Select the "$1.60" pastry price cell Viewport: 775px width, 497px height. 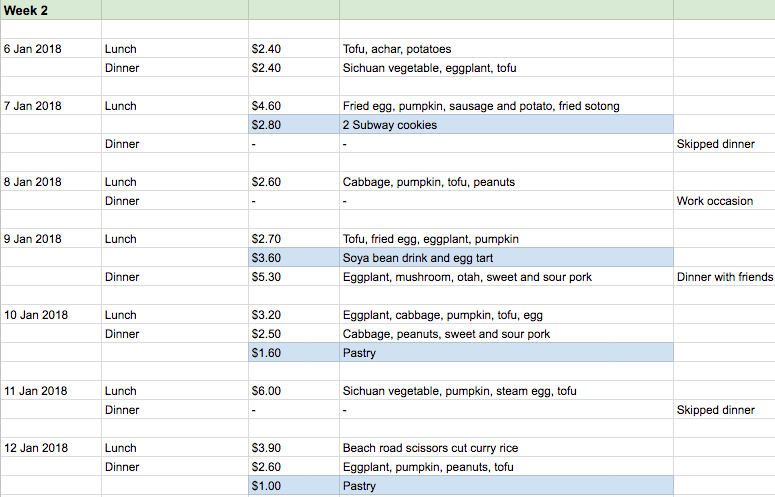coord(293,353)
